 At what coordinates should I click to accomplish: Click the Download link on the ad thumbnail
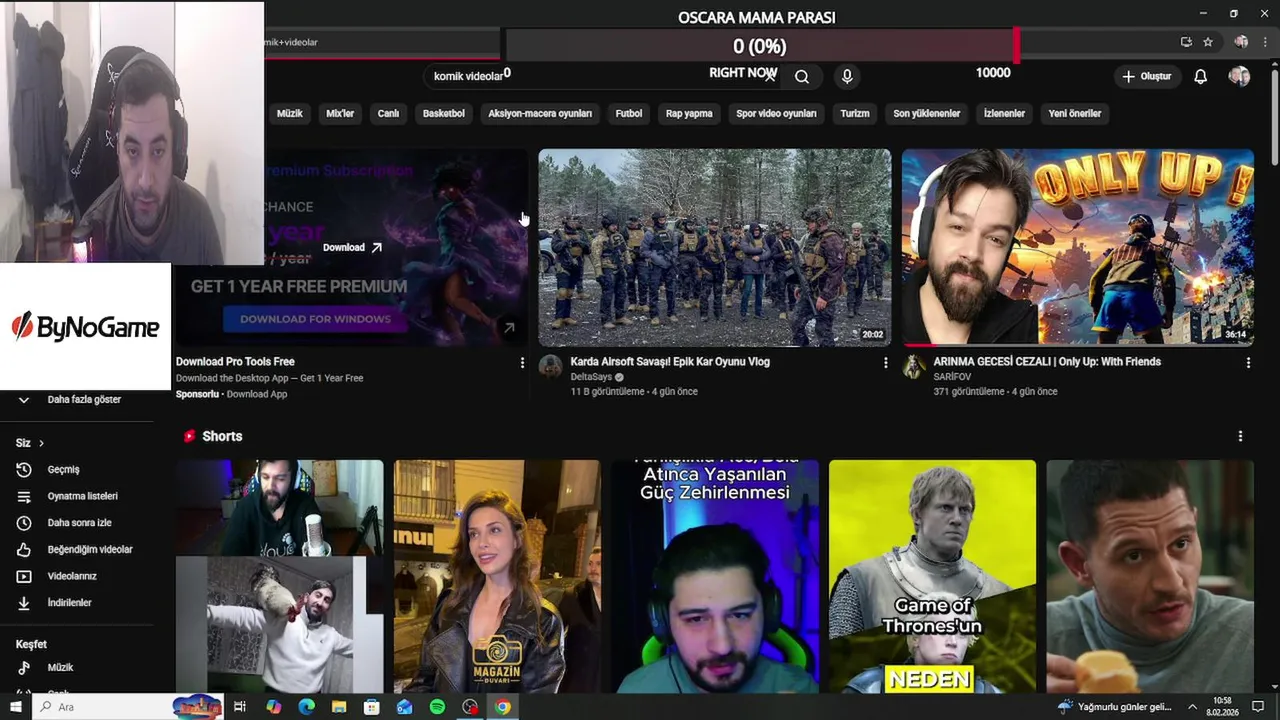(x=352, y=247)
